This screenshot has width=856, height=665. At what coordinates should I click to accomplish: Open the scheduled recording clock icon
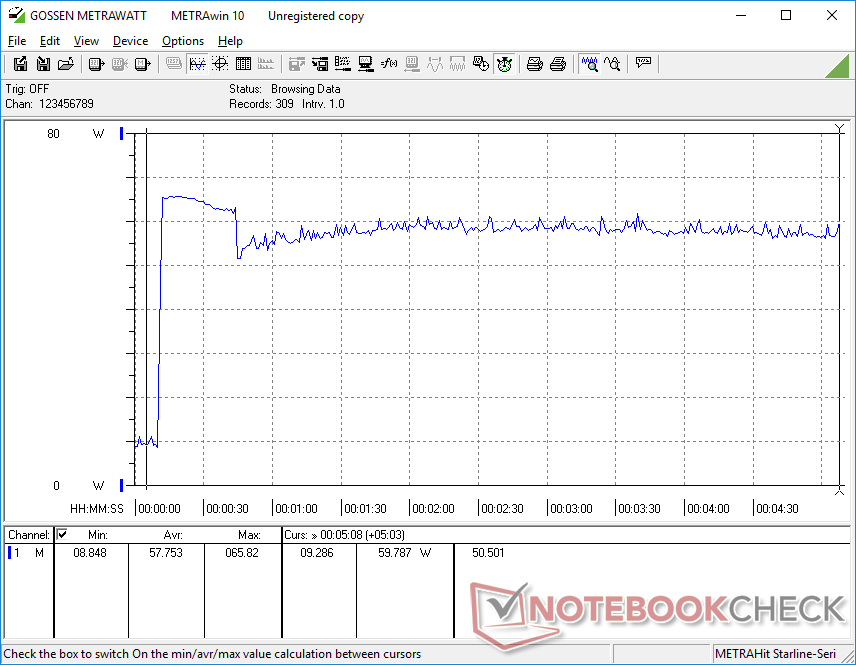481,64
